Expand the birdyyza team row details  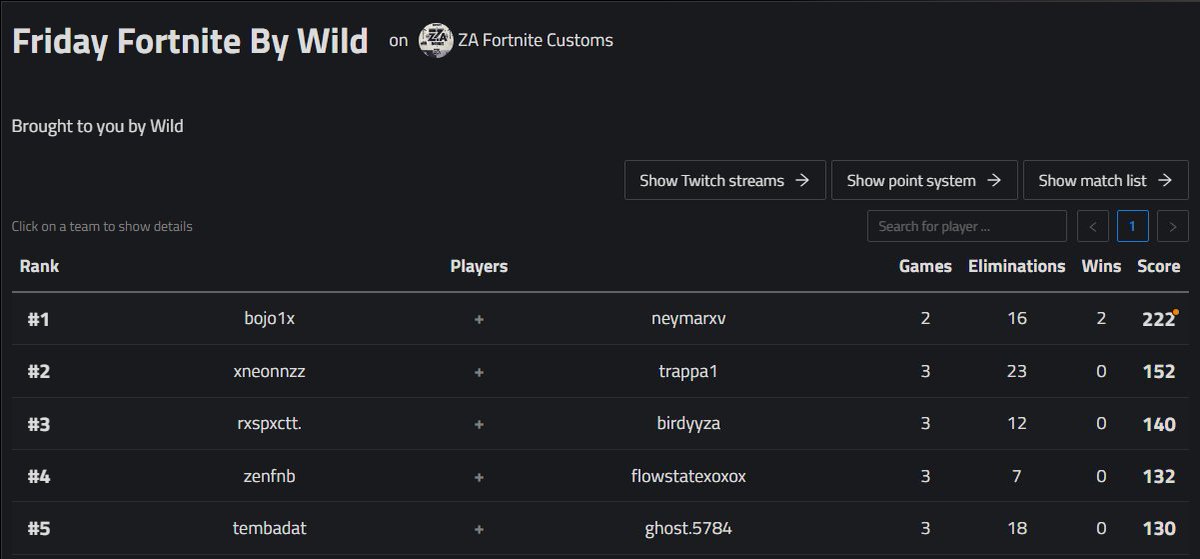600,423
